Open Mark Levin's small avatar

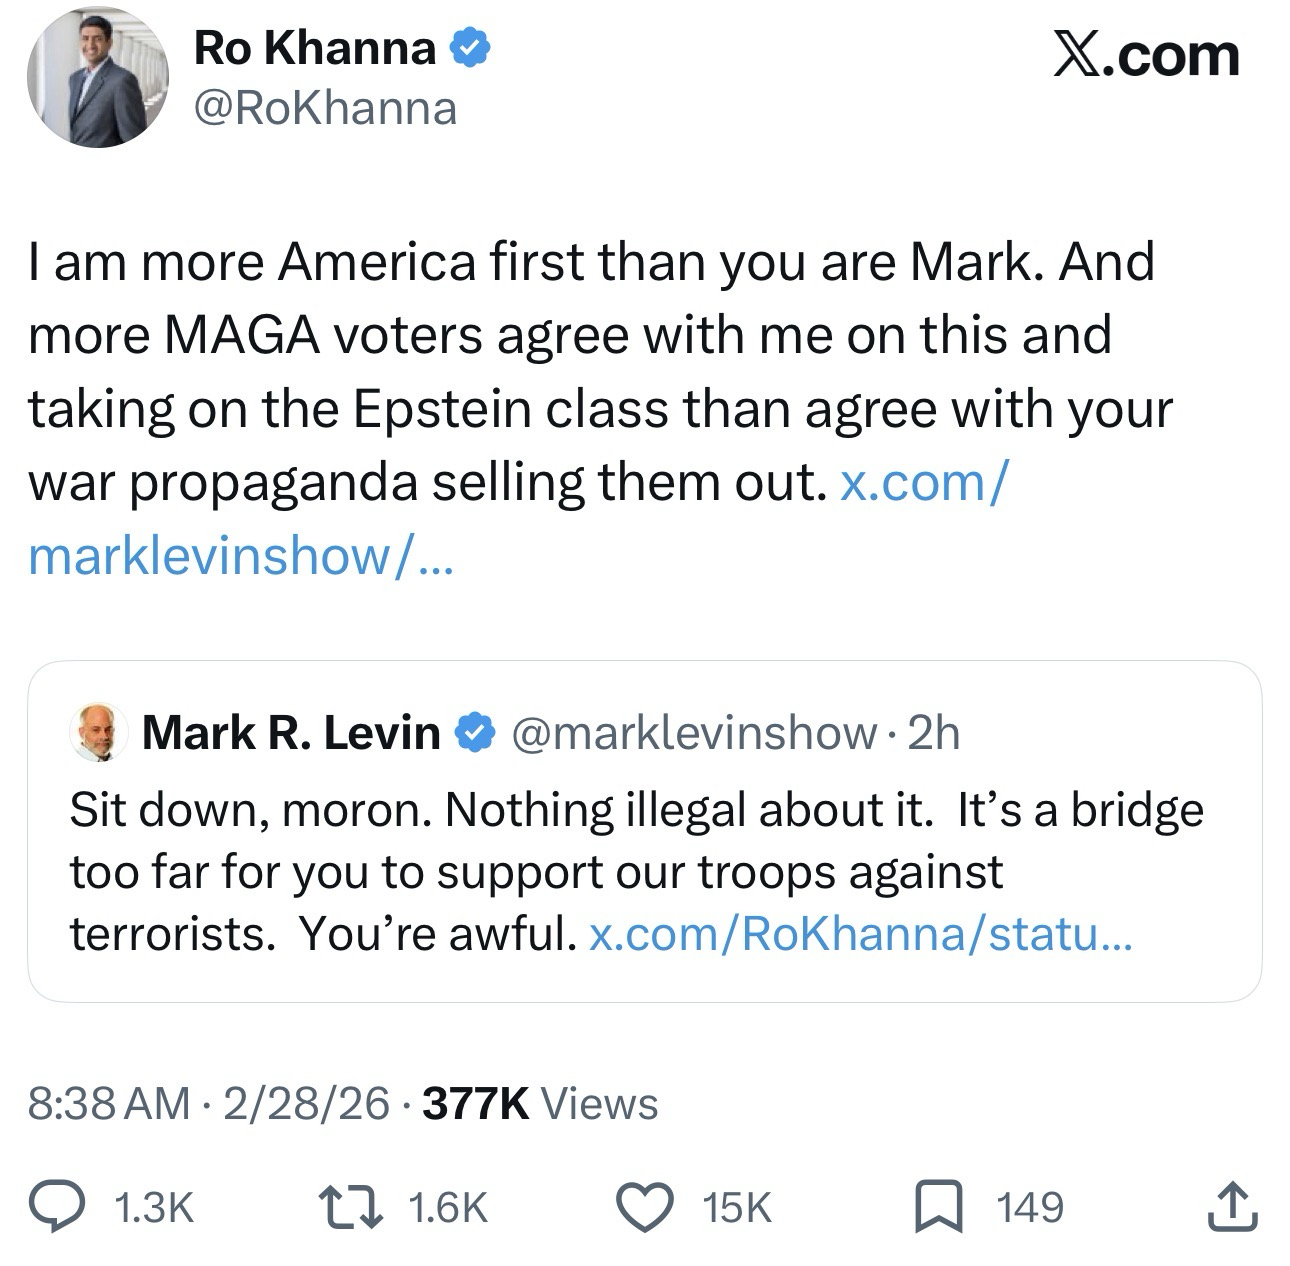pos(98,733)
